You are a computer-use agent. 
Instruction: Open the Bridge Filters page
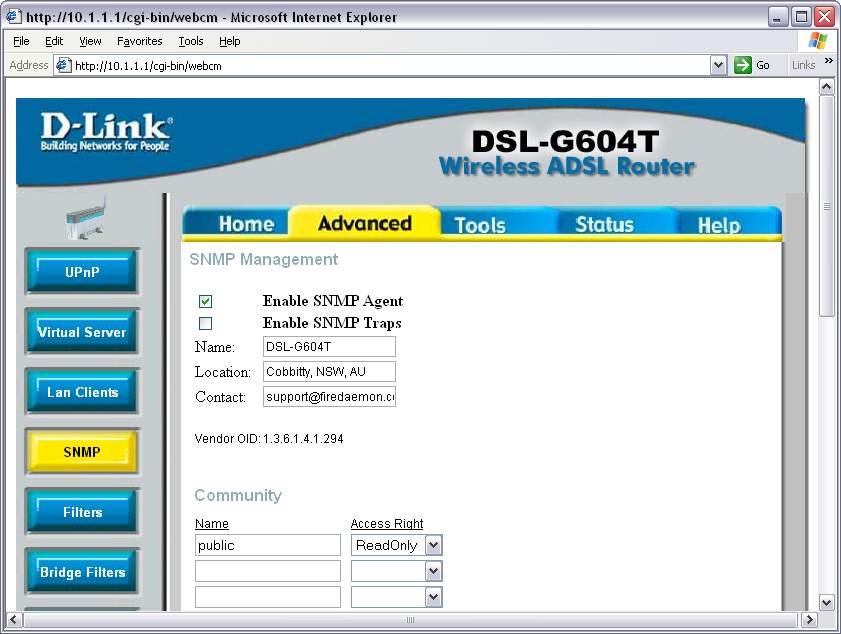coord(82,572)
